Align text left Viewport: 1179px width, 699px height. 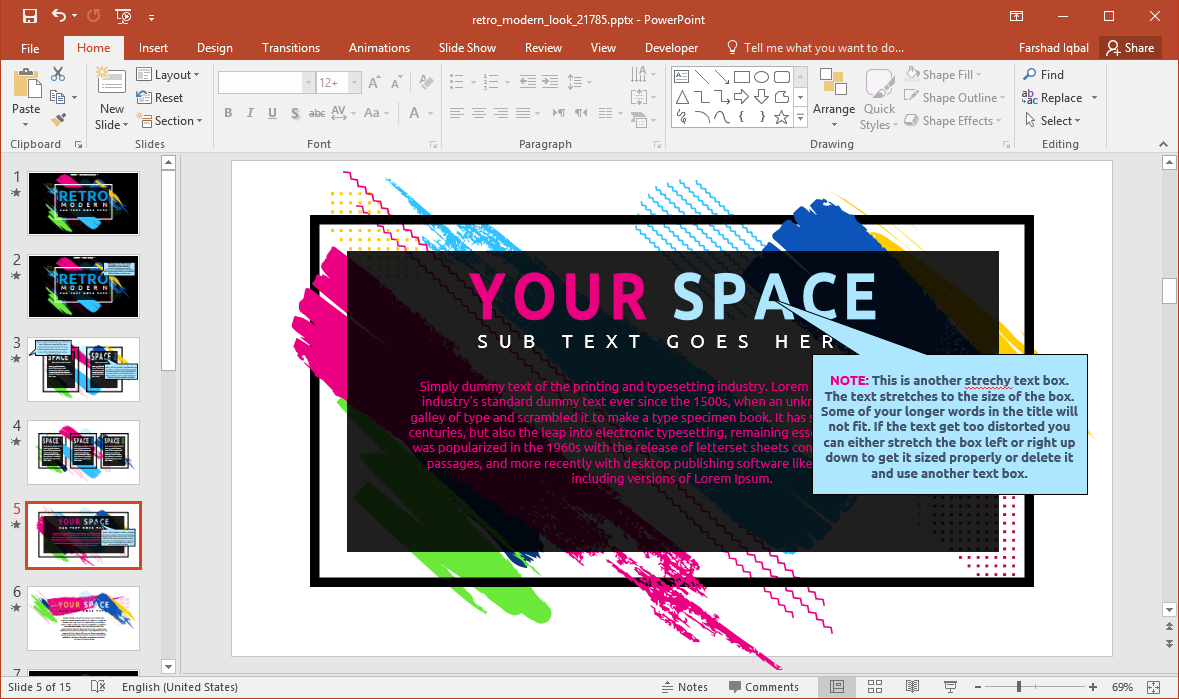point(456,113)
